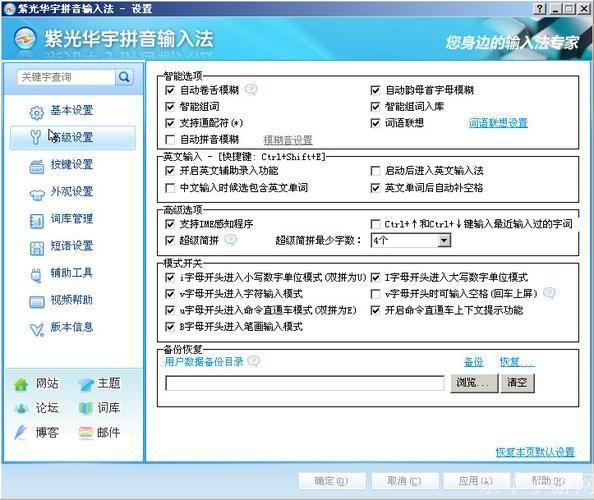This screenshot has width=594, height=500.
Task: Click the envelope icon beside 邮件
Action: [x=86, y=432]
